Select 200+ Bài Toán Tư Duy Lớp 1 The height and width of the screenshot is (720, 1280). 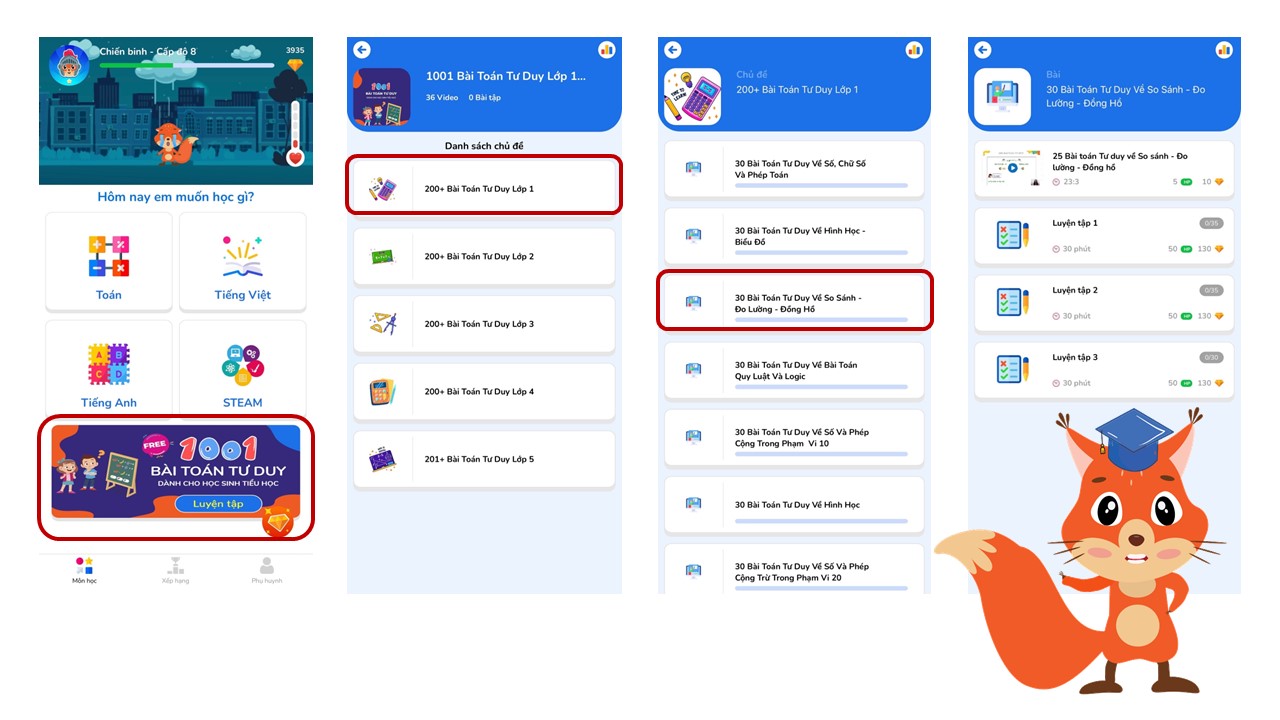484,188
